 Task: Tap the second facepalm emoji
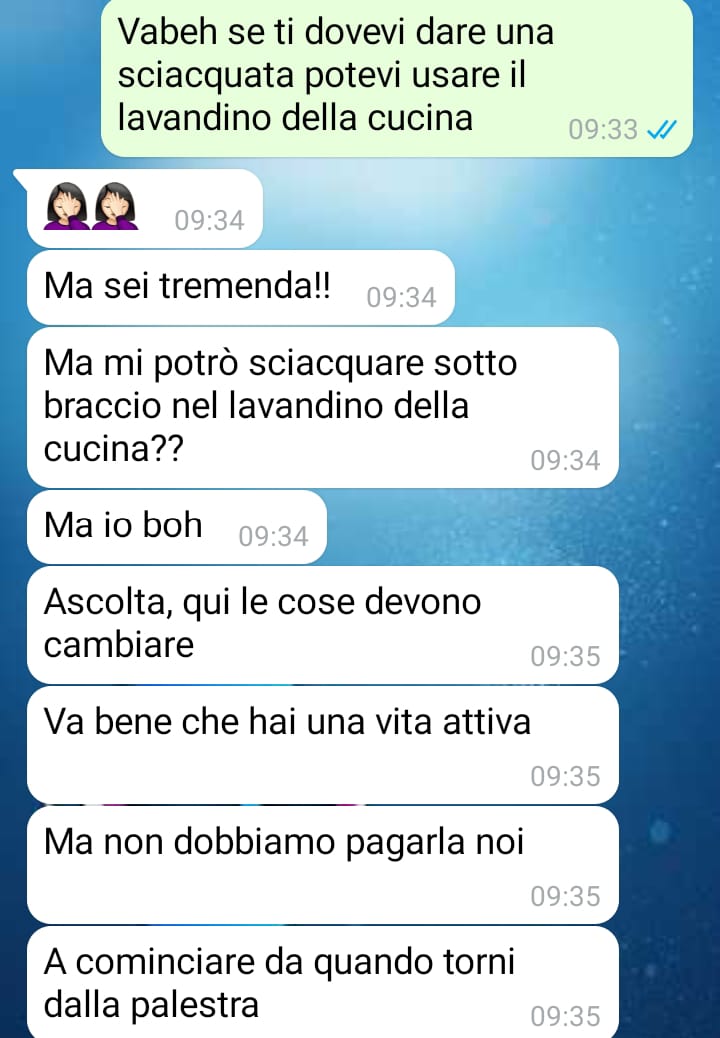pyautogui.click(x=115, y=207)
